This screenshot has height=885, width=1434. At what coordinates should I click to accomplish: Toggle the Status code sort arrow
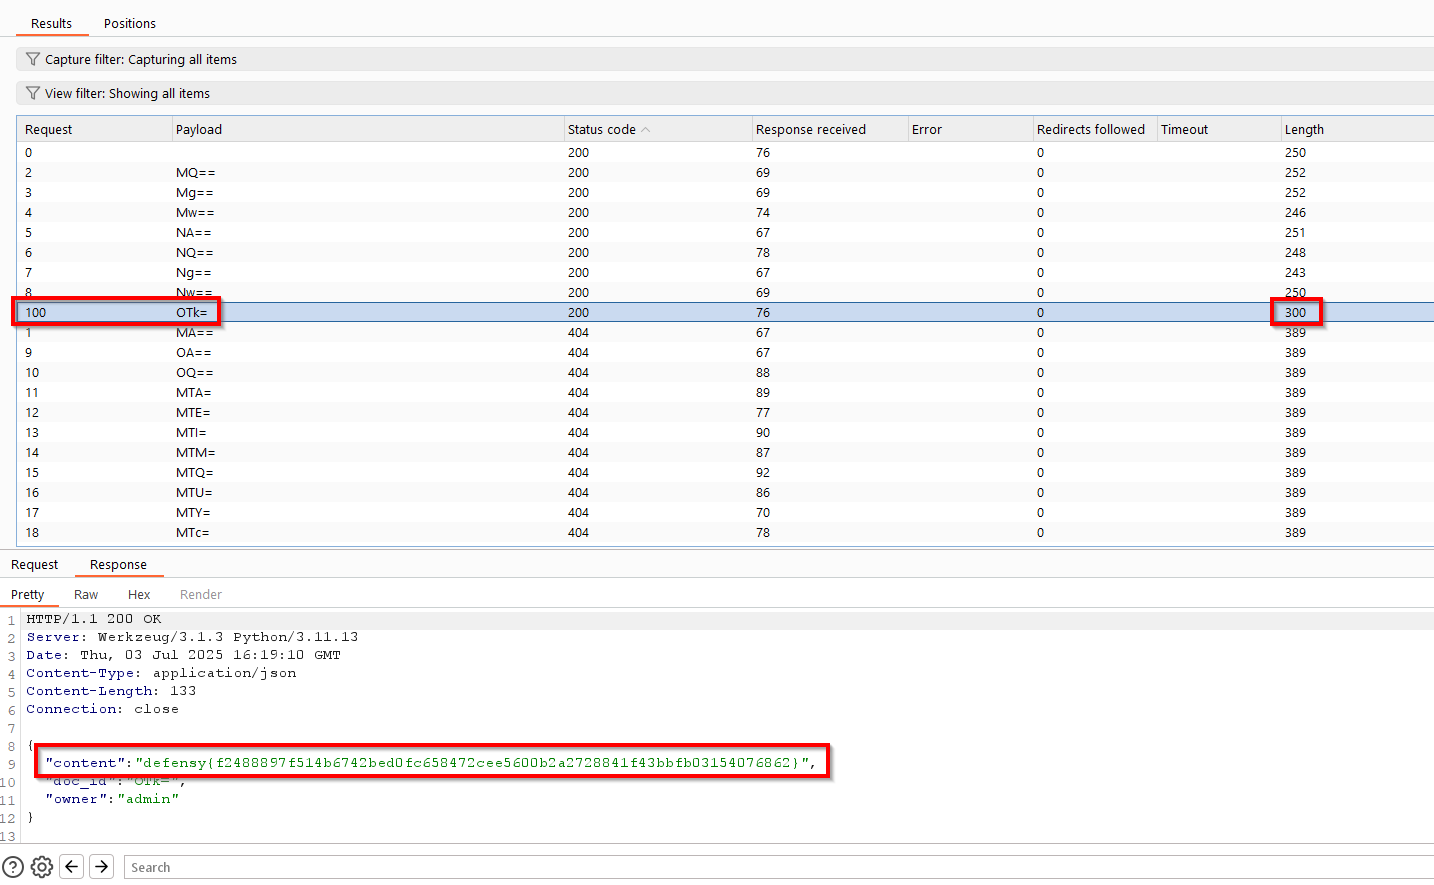[646, 130]
